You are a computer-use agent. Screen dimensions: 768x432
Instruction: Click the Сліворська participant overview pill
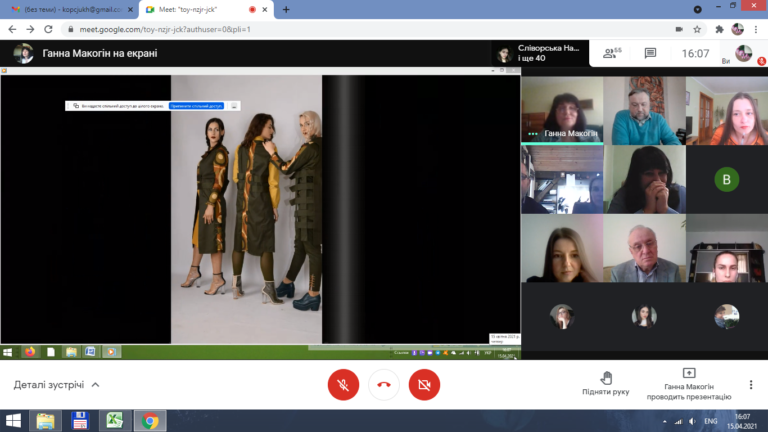[x=540, y=53]
